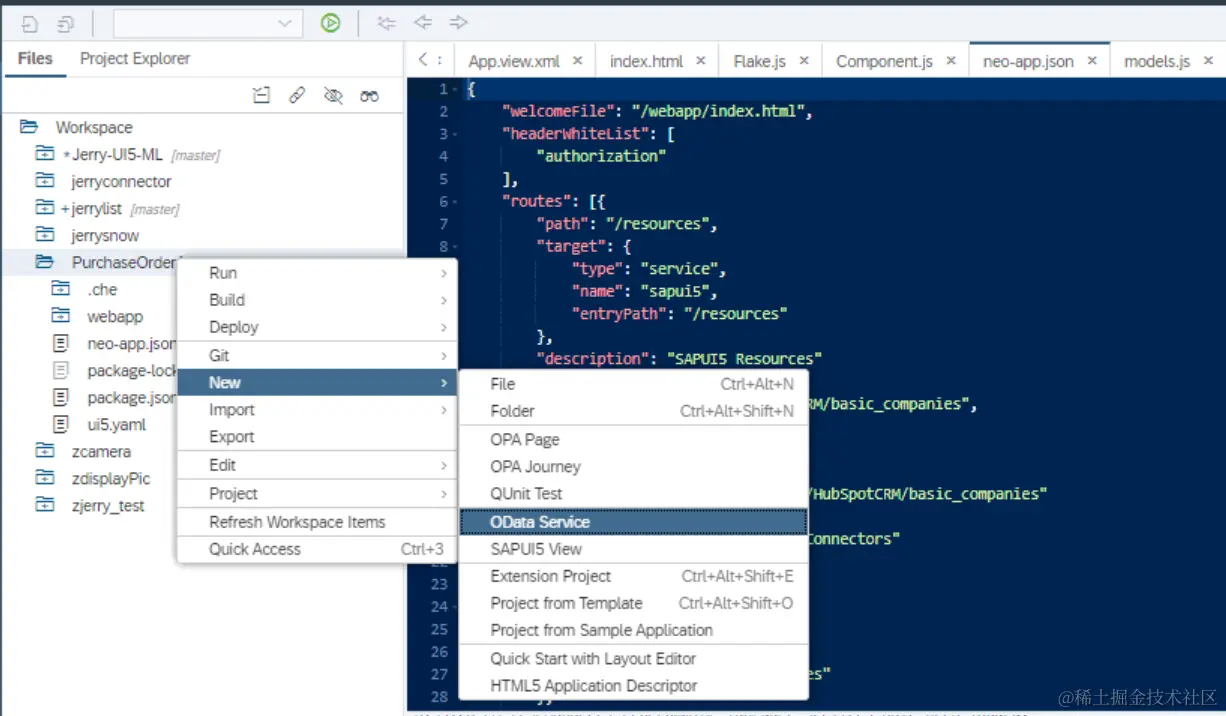Viewport: 1226px width, 716px height.
Task: Close the App.view.xml tab
Action: coord(577,61)
